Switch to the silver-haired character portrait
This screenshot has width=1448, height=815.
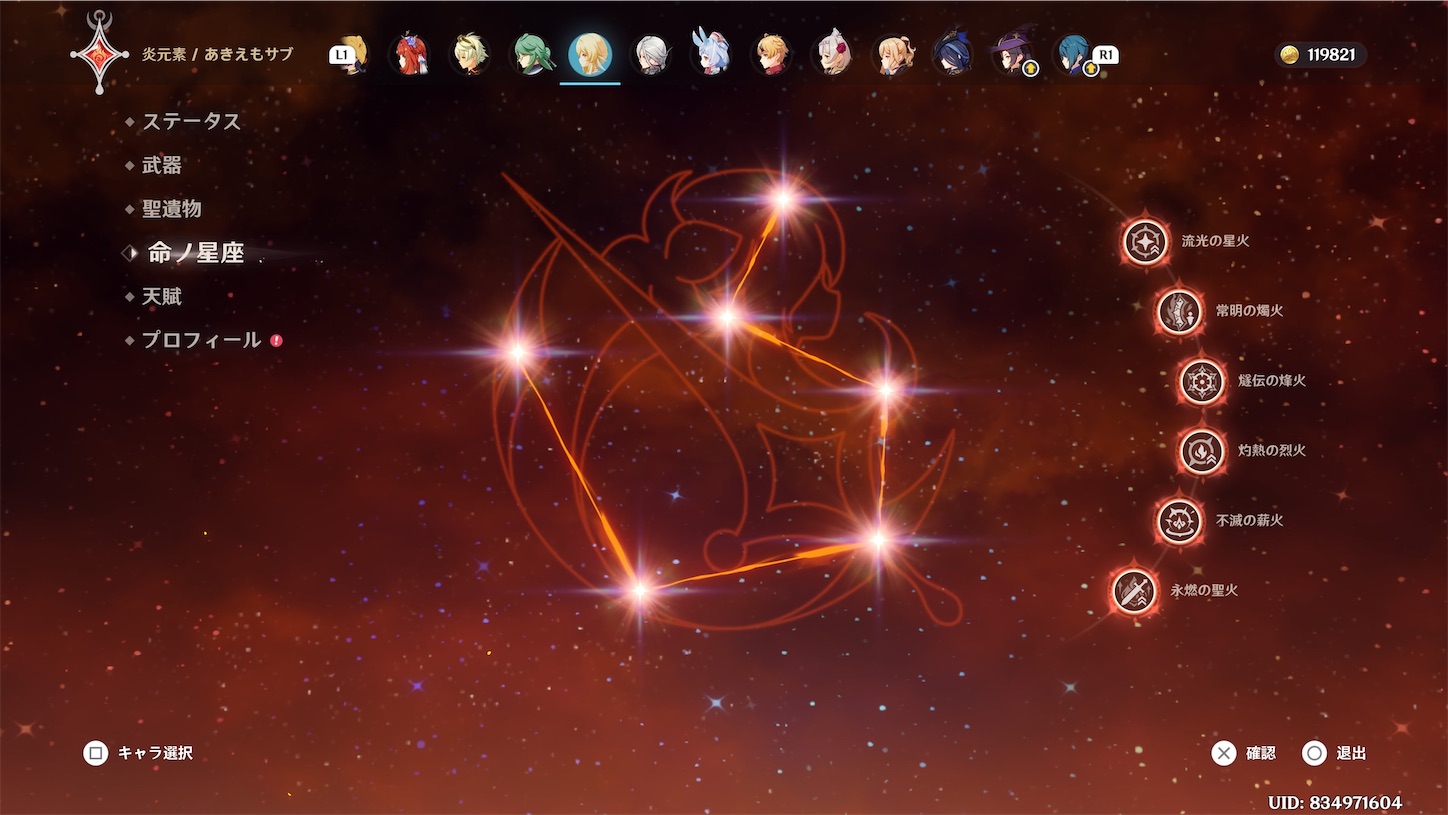[651, 54]
